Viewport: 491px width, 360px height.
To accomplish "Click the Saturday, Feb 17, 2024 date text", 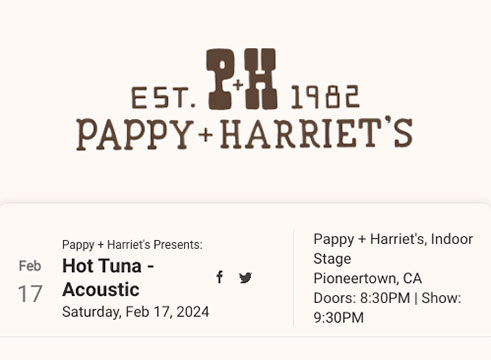I will point(135,312).
